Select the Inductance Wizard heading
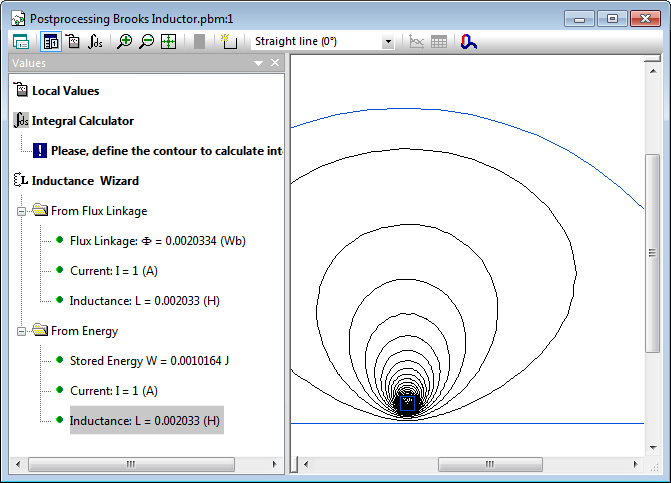The width and height of the screenshot is (671, 483). pyautogui.click(x=85, y=181)
